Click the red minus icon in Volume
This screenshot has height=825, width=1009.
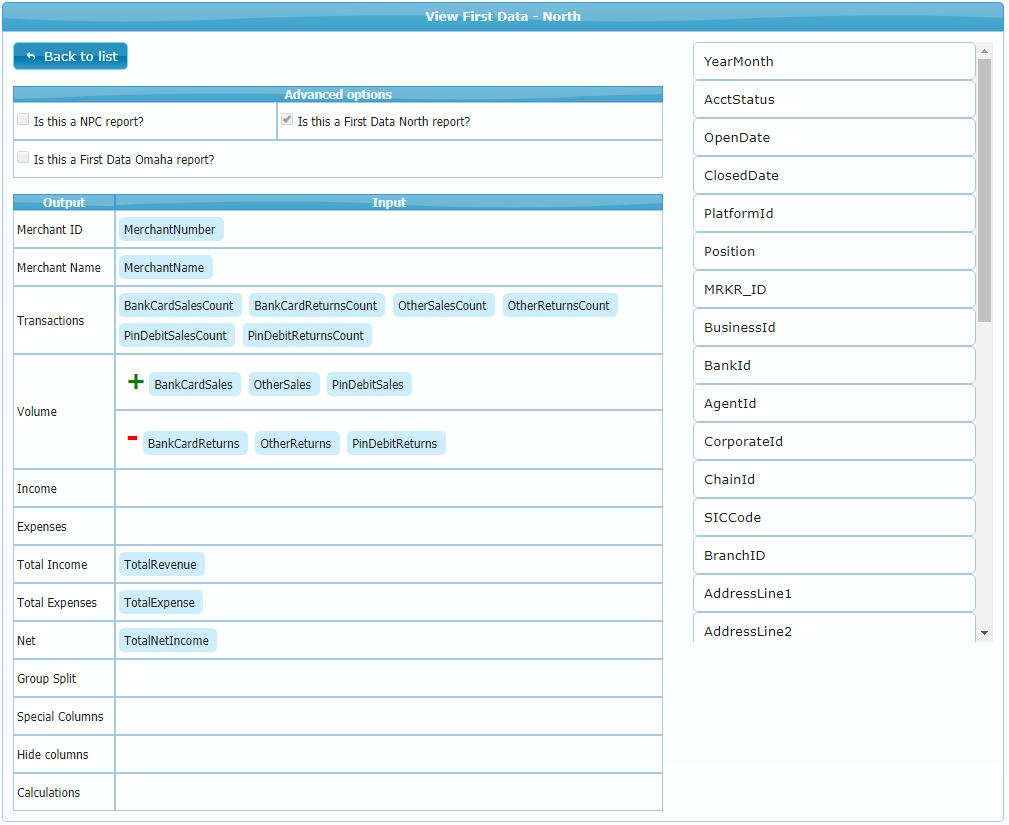(132, 439)
